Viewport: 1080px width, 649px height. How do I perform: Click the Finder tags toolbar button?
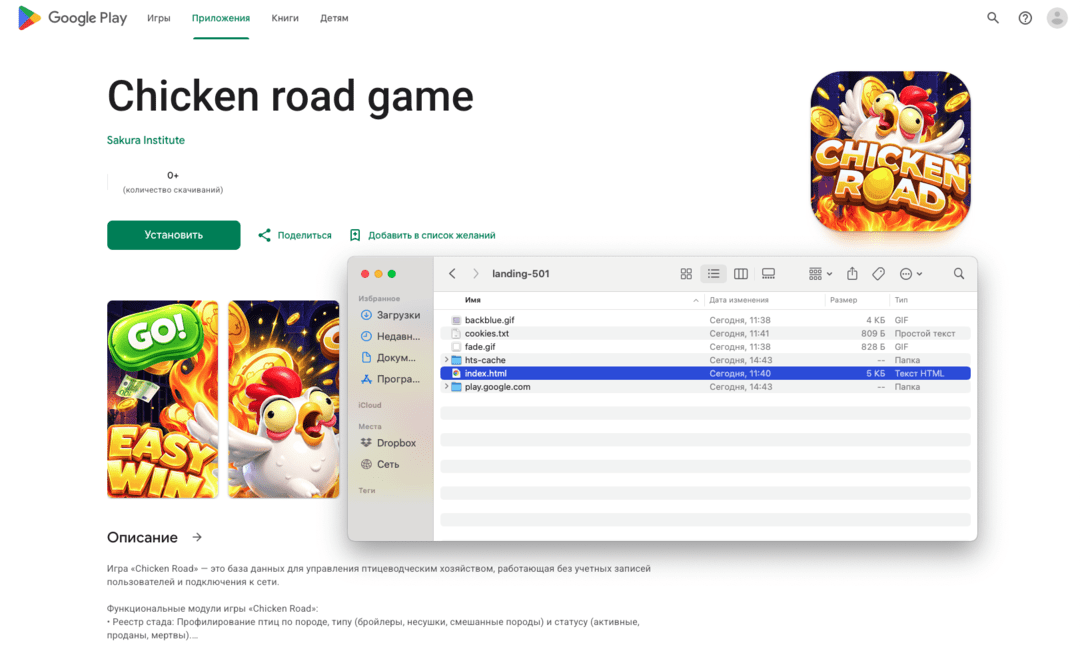tap(878, 274)
